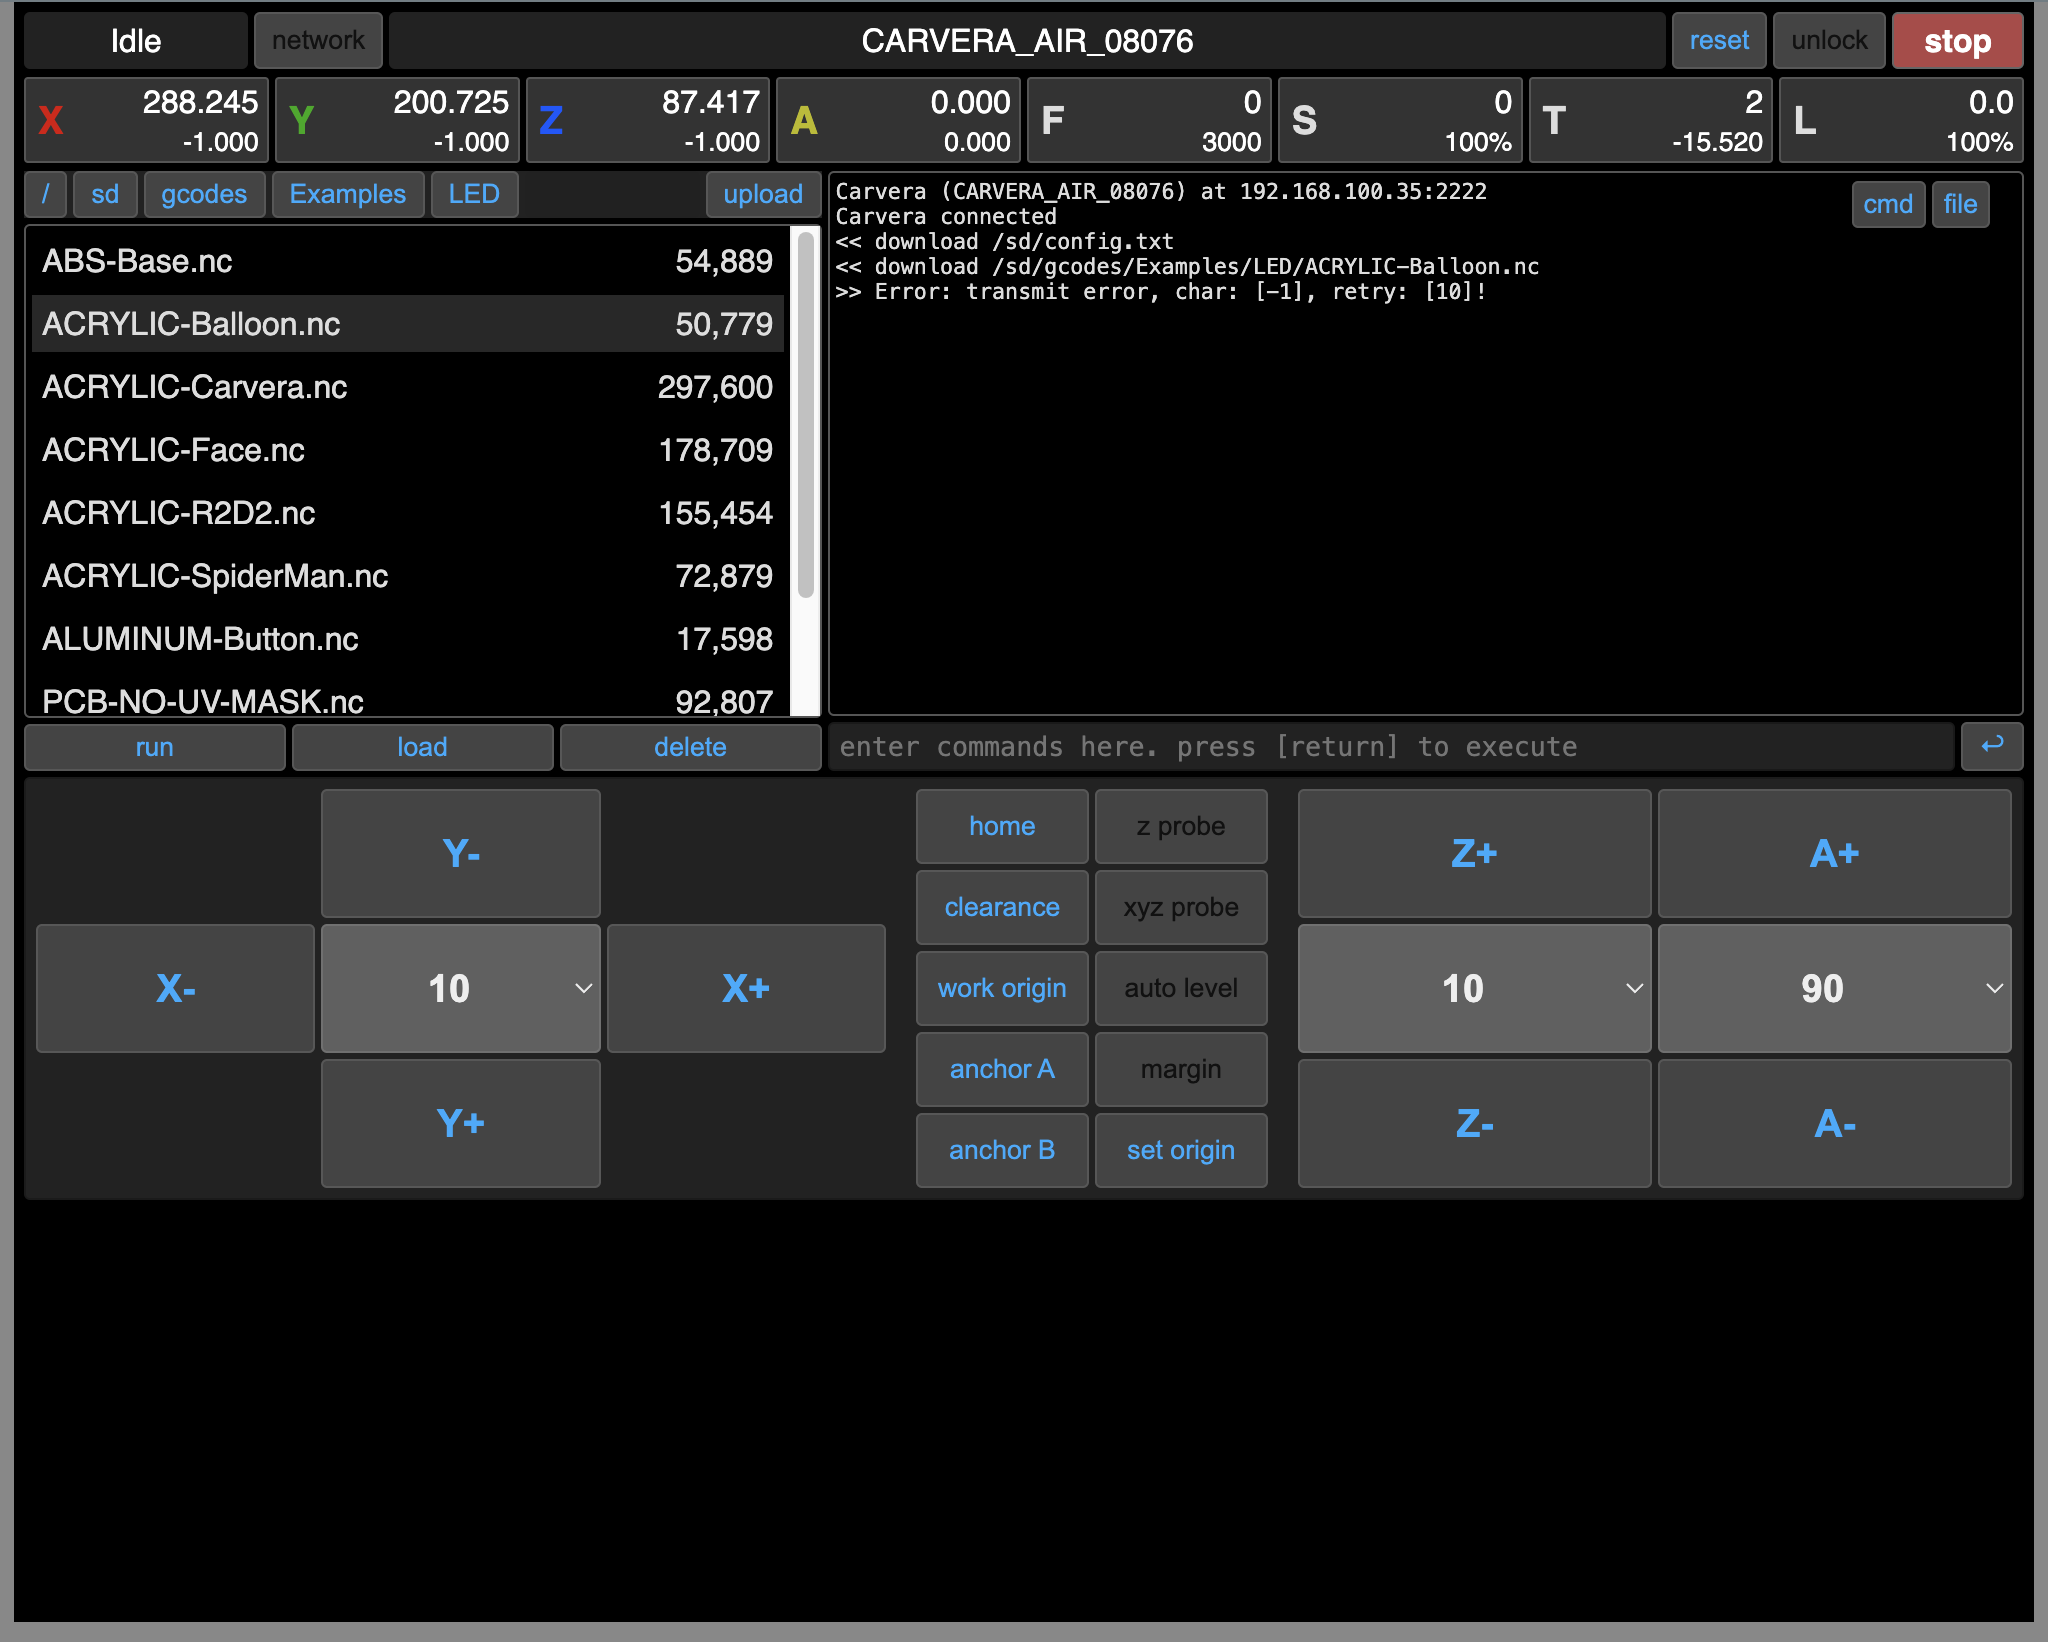Delete the selected file

click(690, 747)
